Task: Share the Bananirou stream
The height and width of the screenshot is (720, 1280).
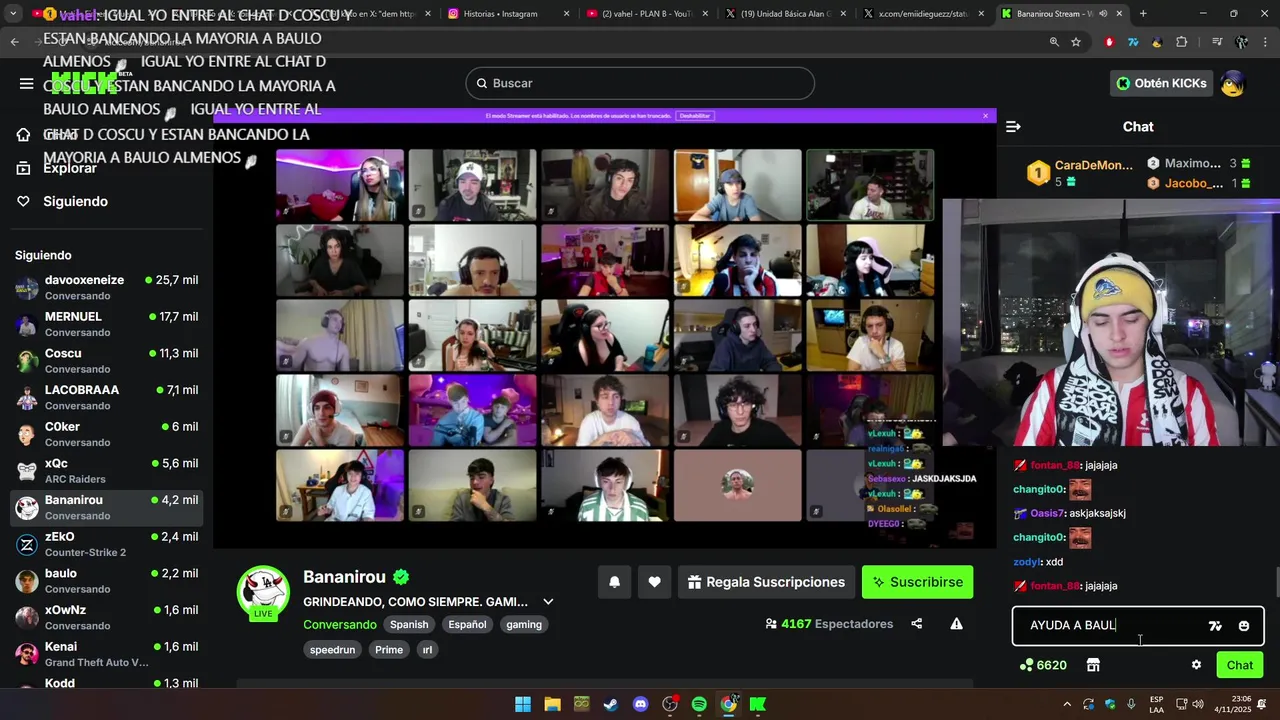Action: coord(917,624)
